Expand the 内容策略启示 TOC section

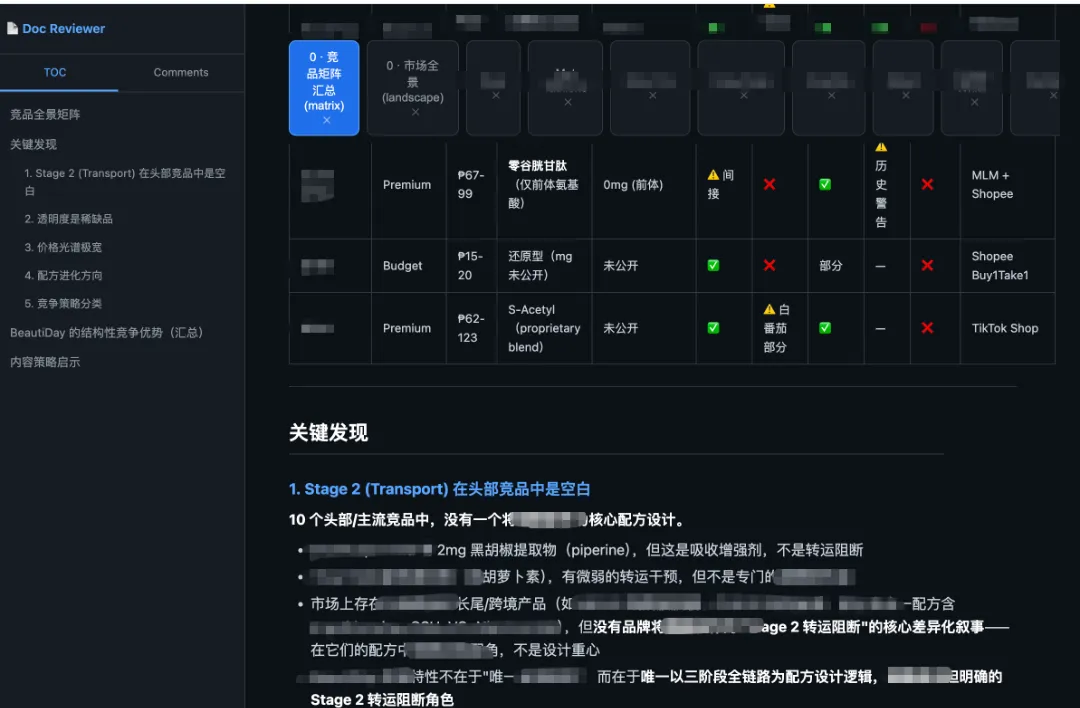[43, 362]
